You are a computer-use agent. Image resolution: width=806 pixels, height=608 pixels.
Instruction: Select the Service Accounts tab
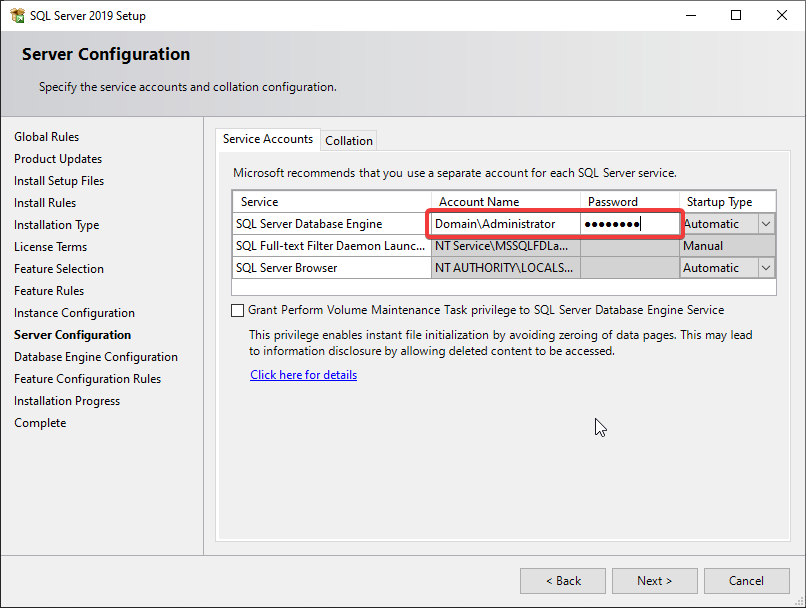coord(268,139)
